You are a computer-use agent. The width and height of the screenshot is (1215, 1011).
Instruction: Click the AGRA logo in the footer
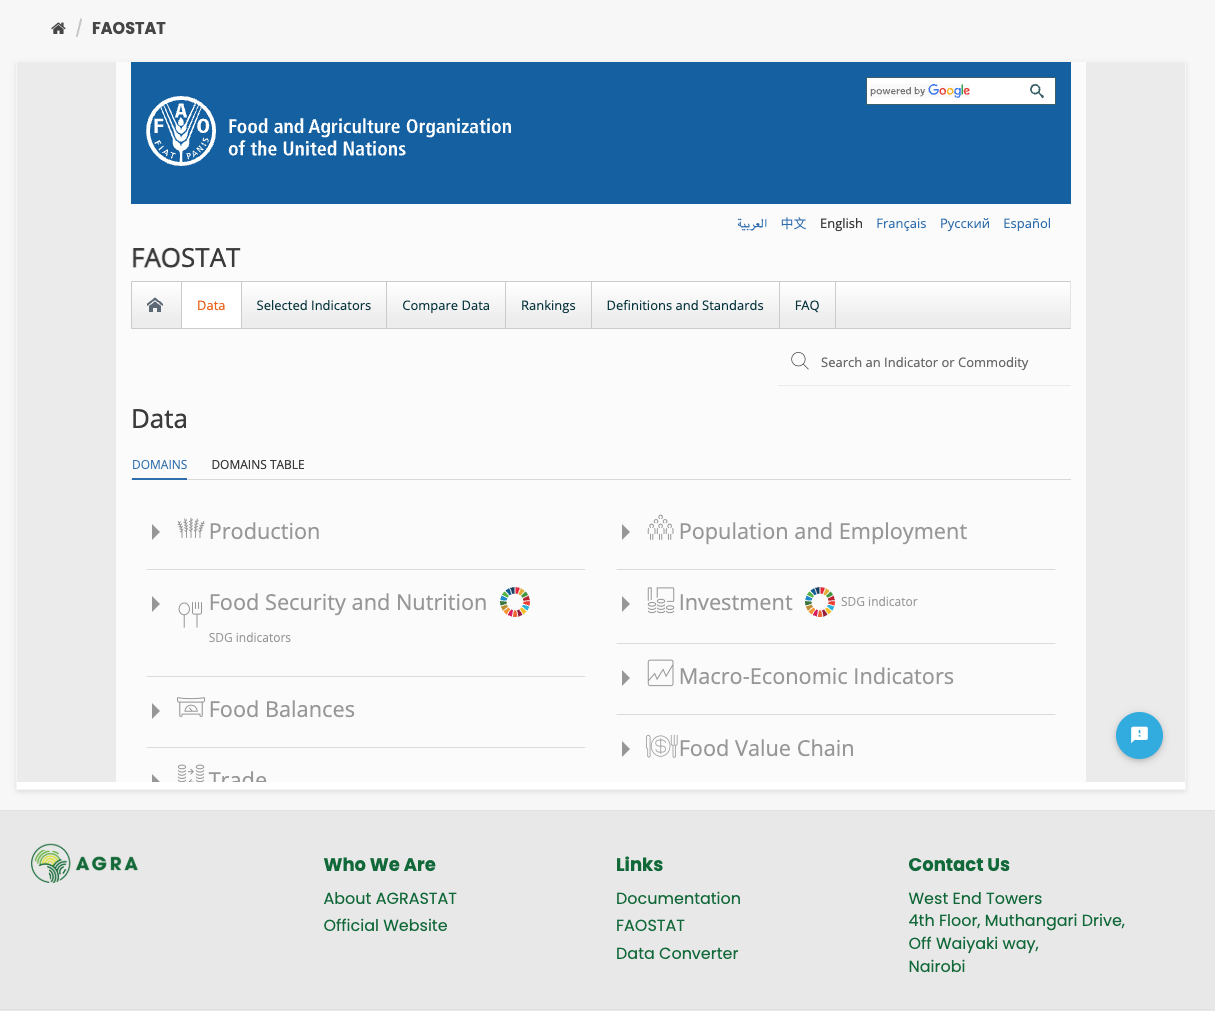tap(85, 863)
